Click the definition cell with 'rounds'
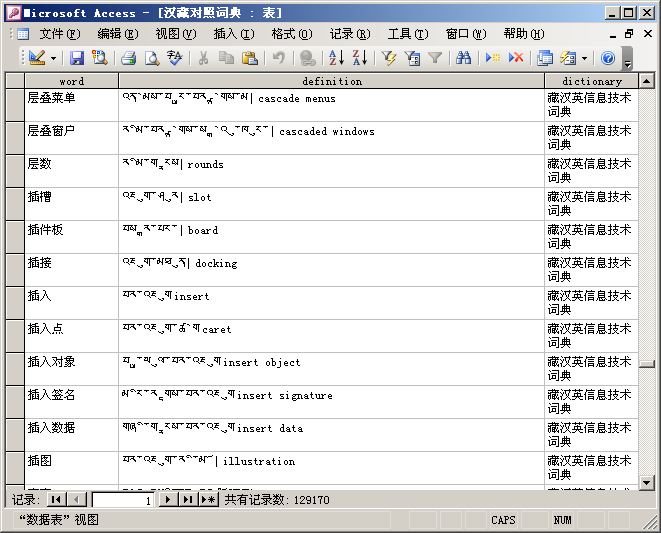Viewport: 661px width, 533px height. (x=331, y=171)
